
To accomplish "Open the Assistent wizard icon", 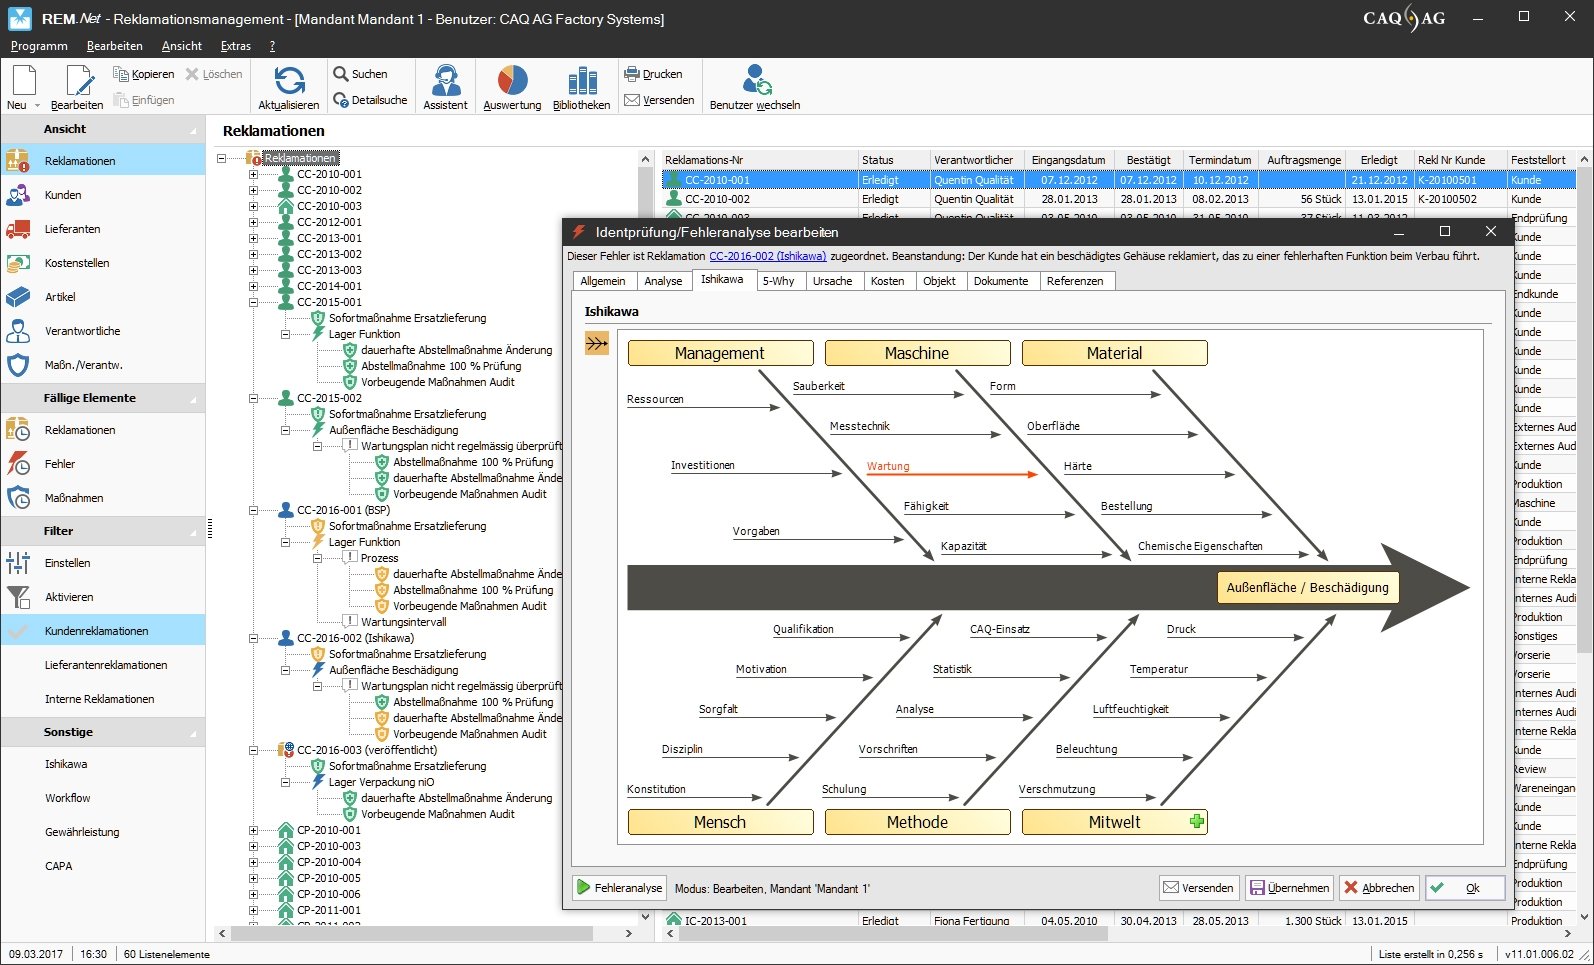I will pyautogui.click(x=445, y=80).
